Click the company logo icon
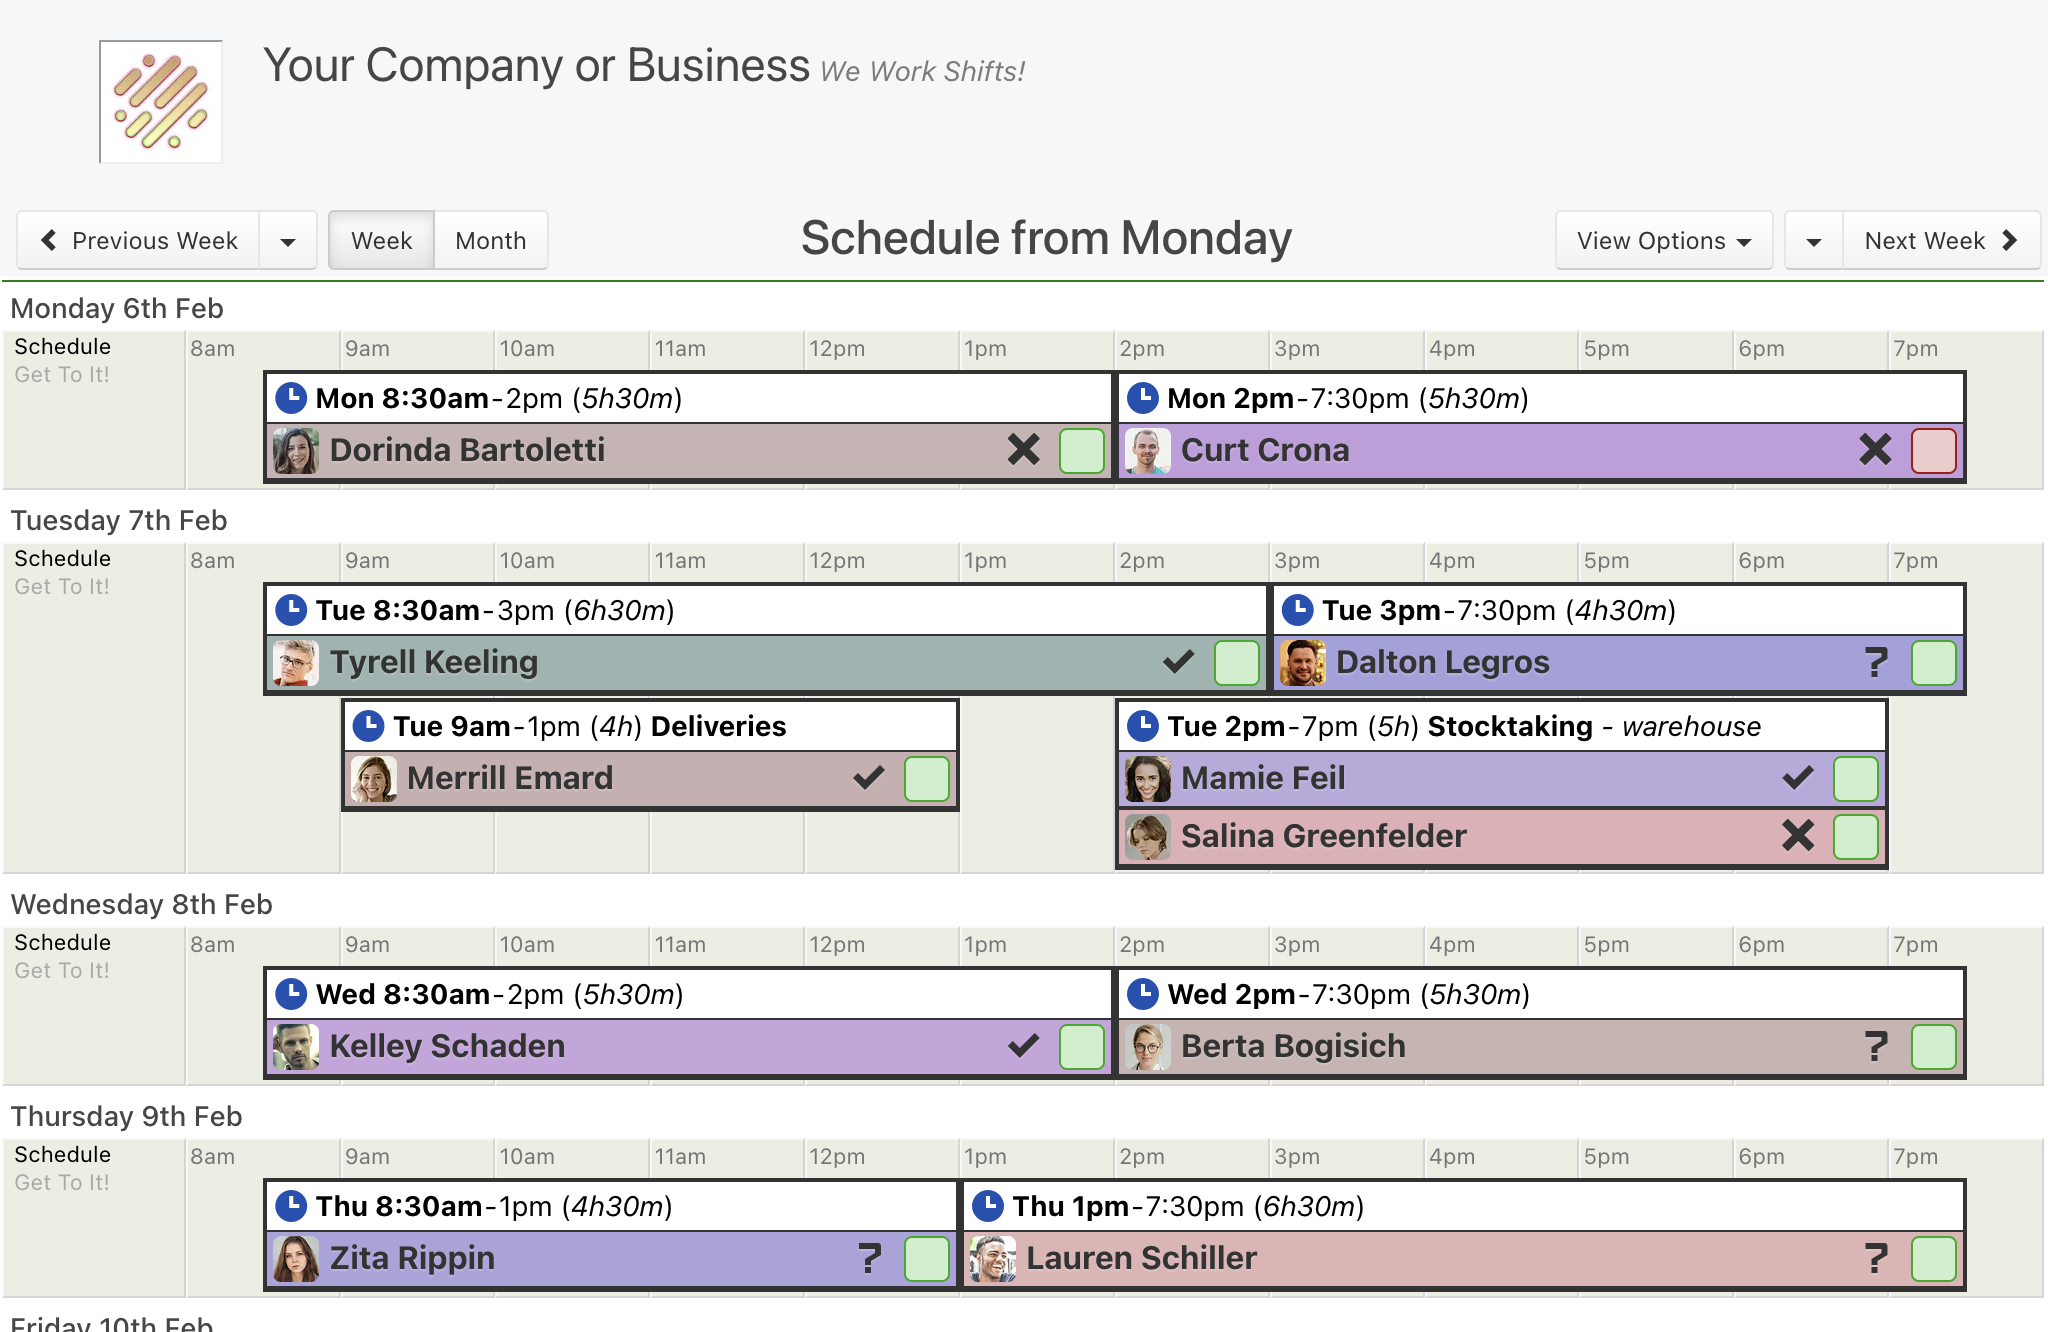Screen dimensions: 2048x1332 pyautogui.click(x=161, y=101)
